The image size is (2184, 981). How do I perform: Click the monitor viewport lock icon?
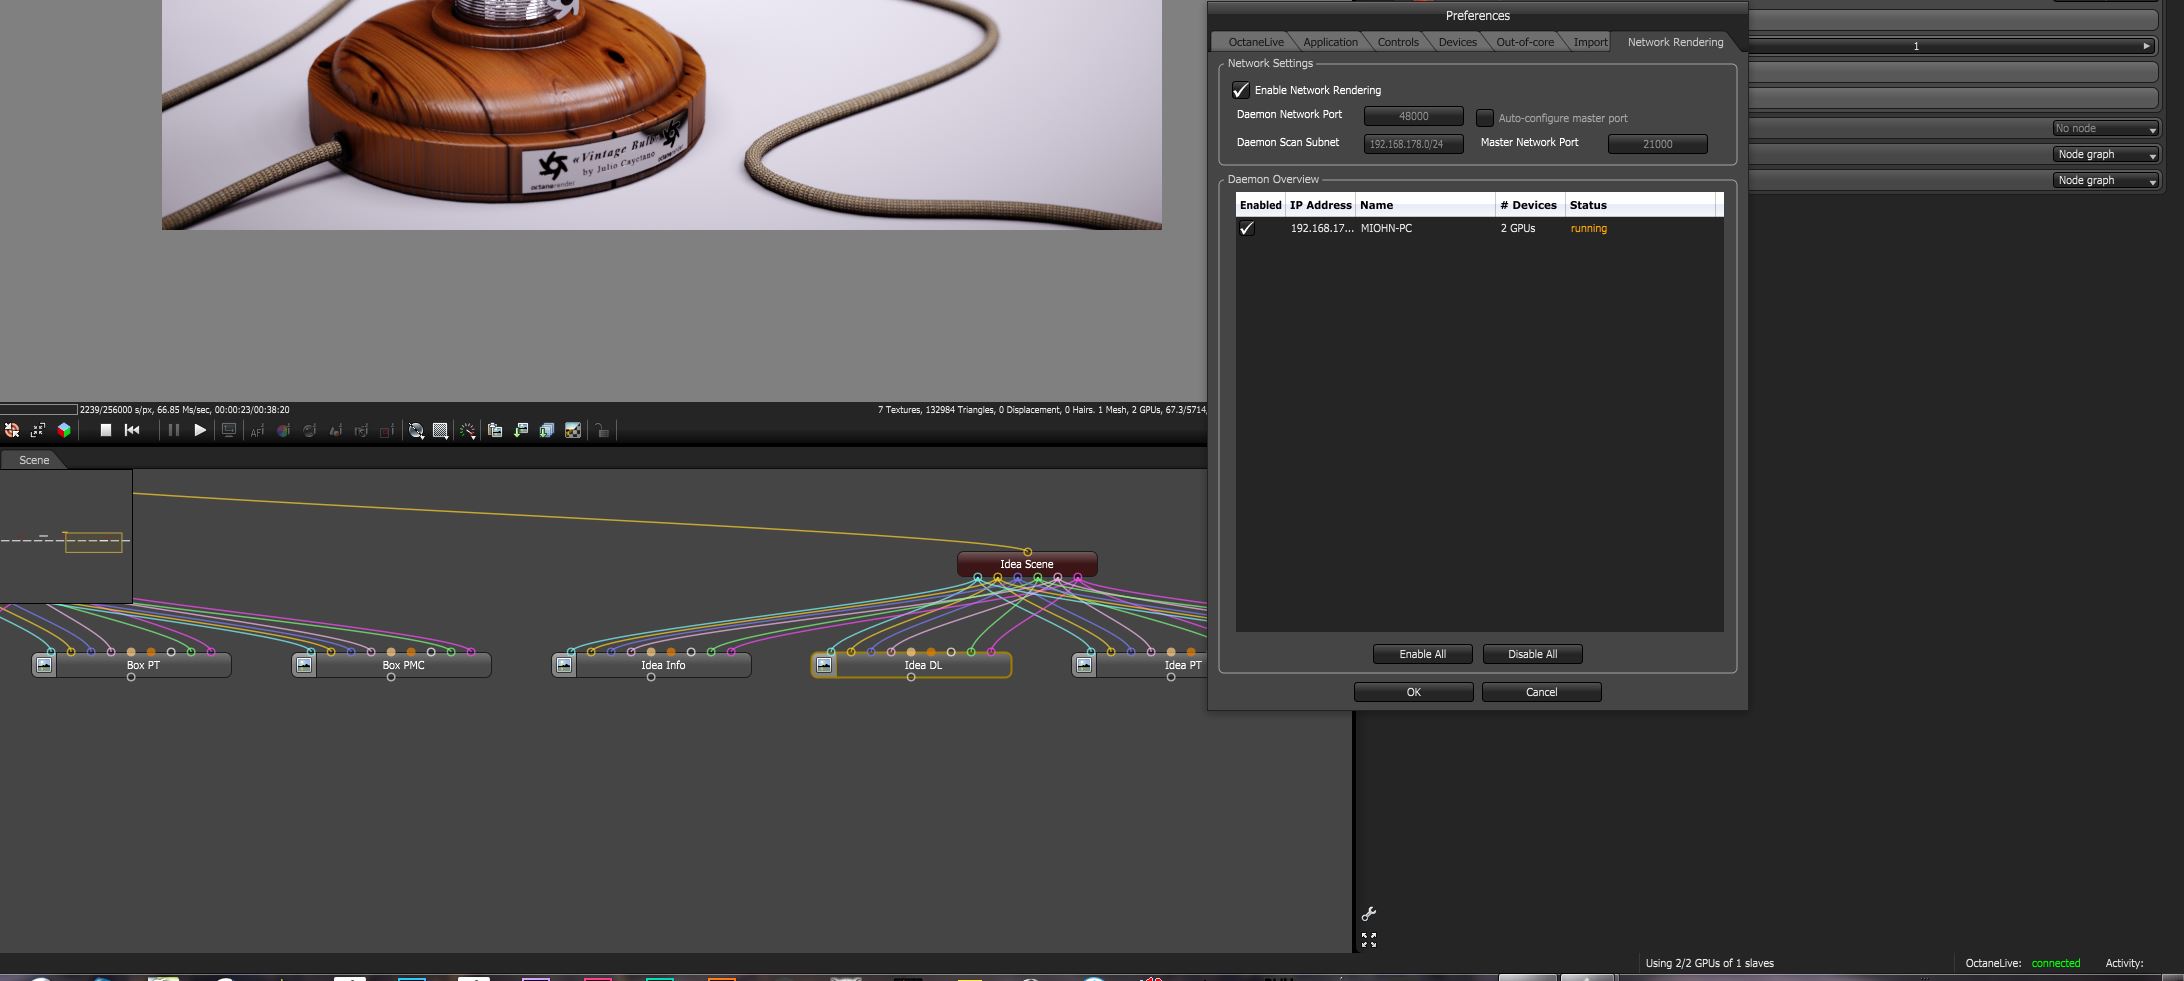[x=229, y=430]
